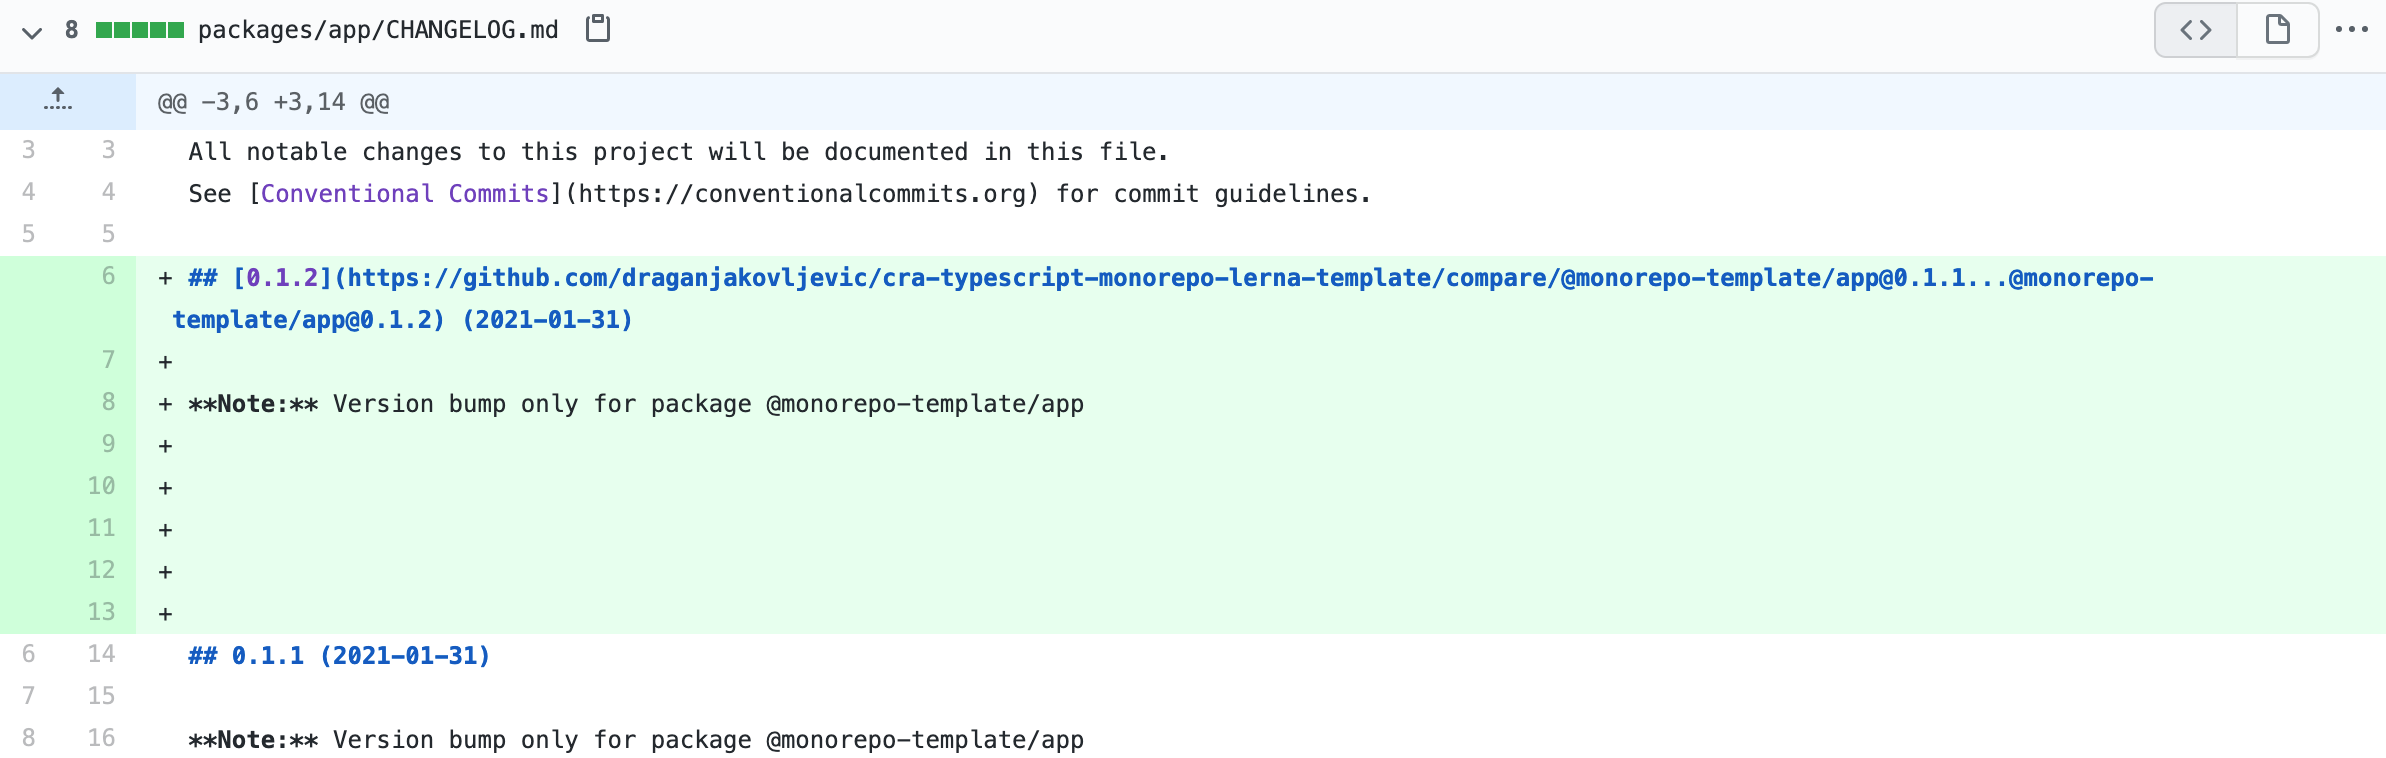Click the added Note version bump line

[636, 404]
